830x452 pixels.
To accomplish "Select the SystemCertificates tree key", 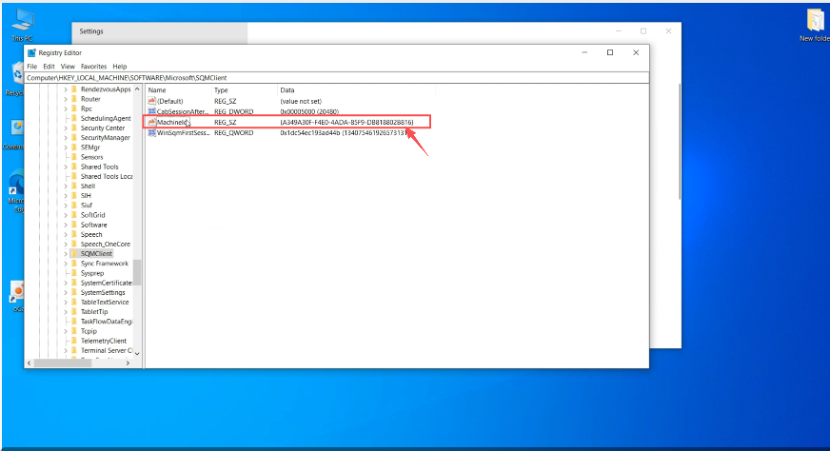I will pos(106,283).
